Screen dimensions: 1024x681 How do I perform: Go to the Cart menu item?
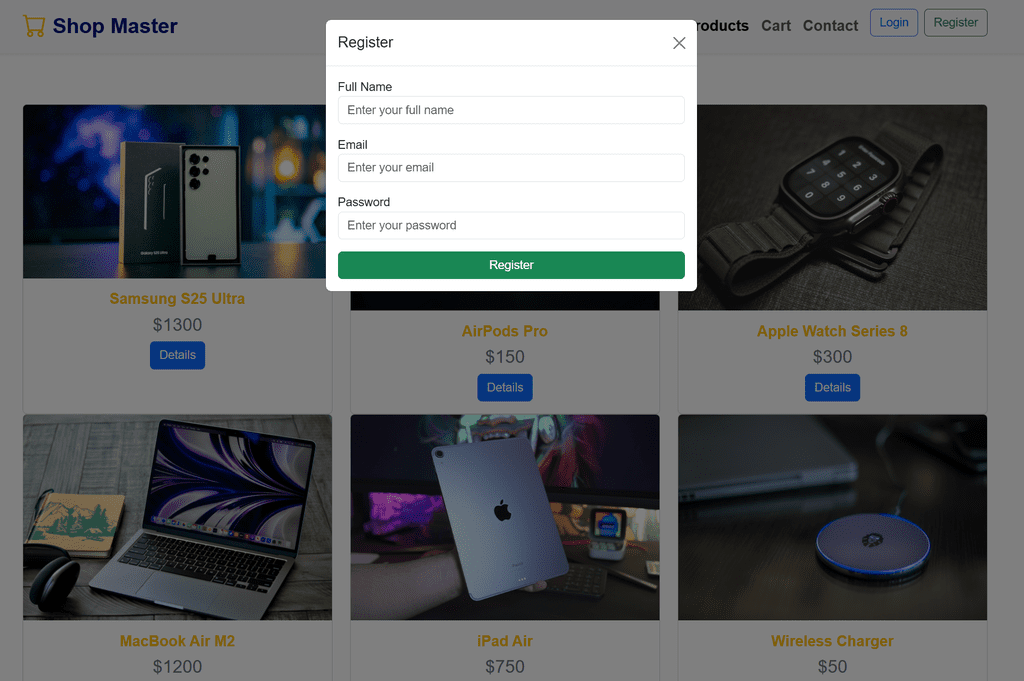click(776, 26)
